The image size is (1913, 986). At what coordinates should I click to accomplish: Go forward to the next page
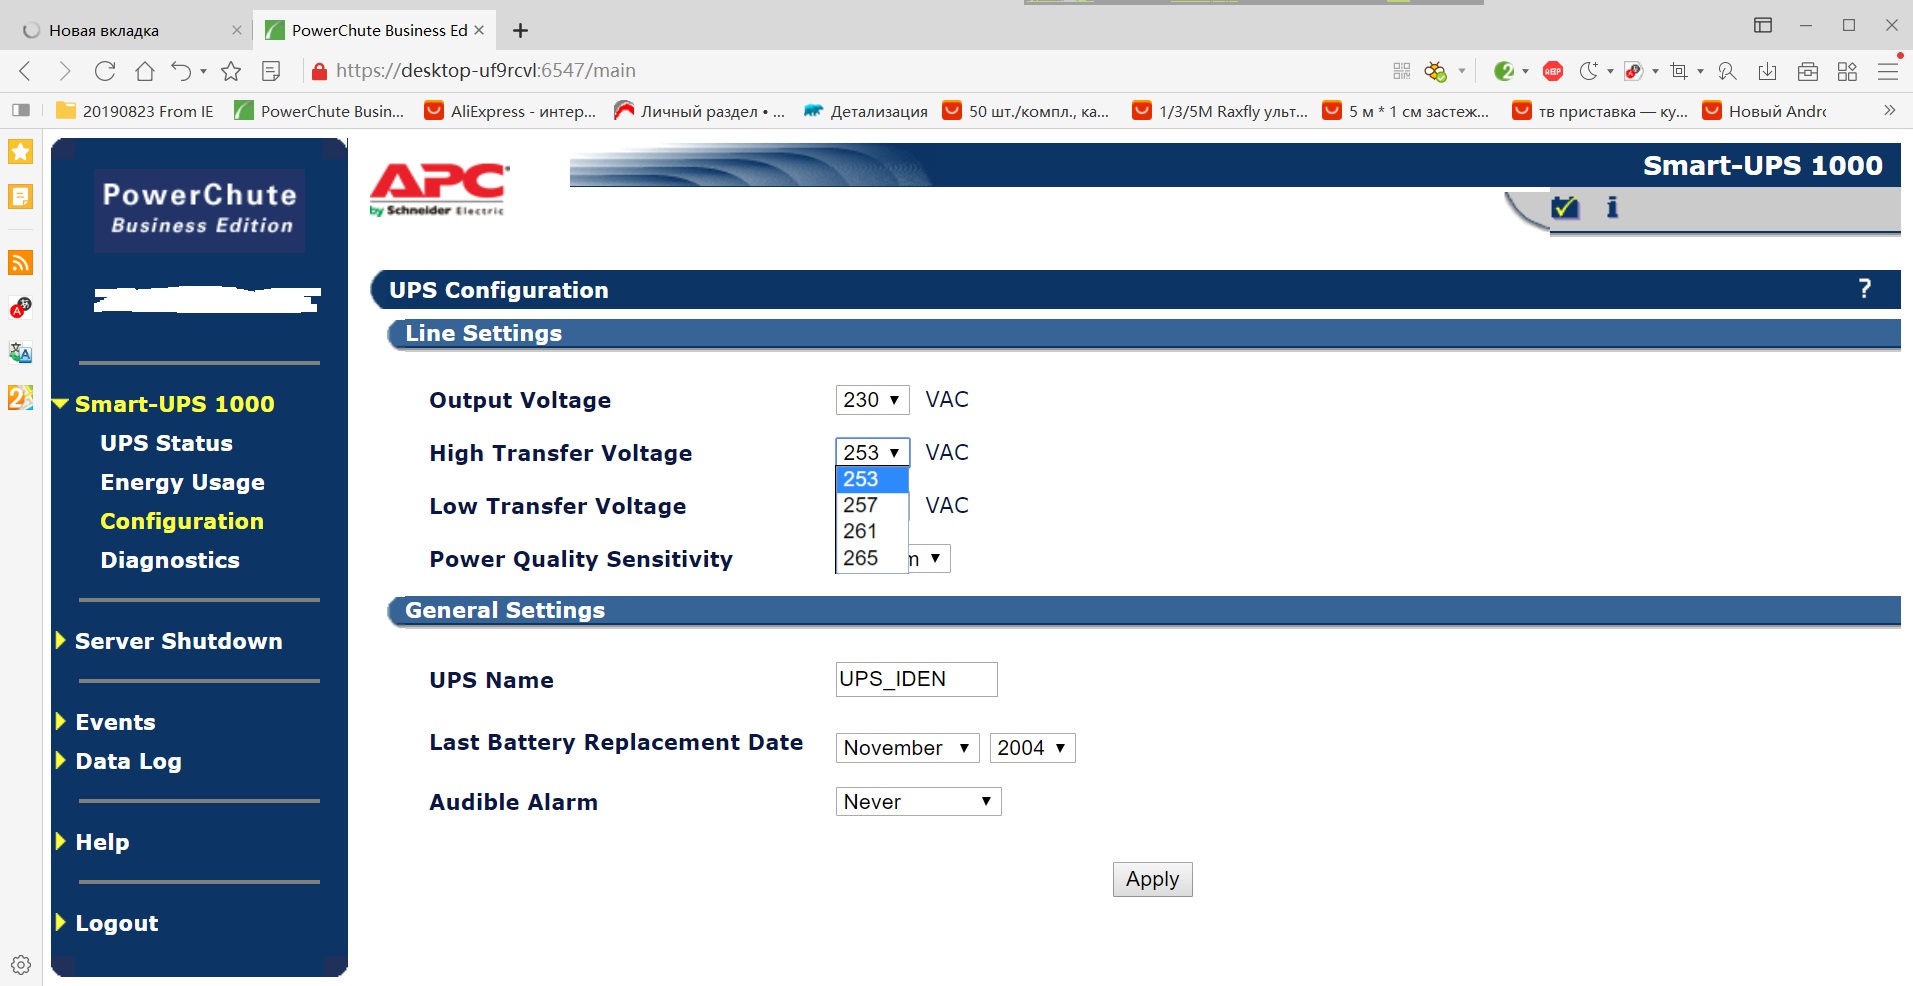coord(65,71)
